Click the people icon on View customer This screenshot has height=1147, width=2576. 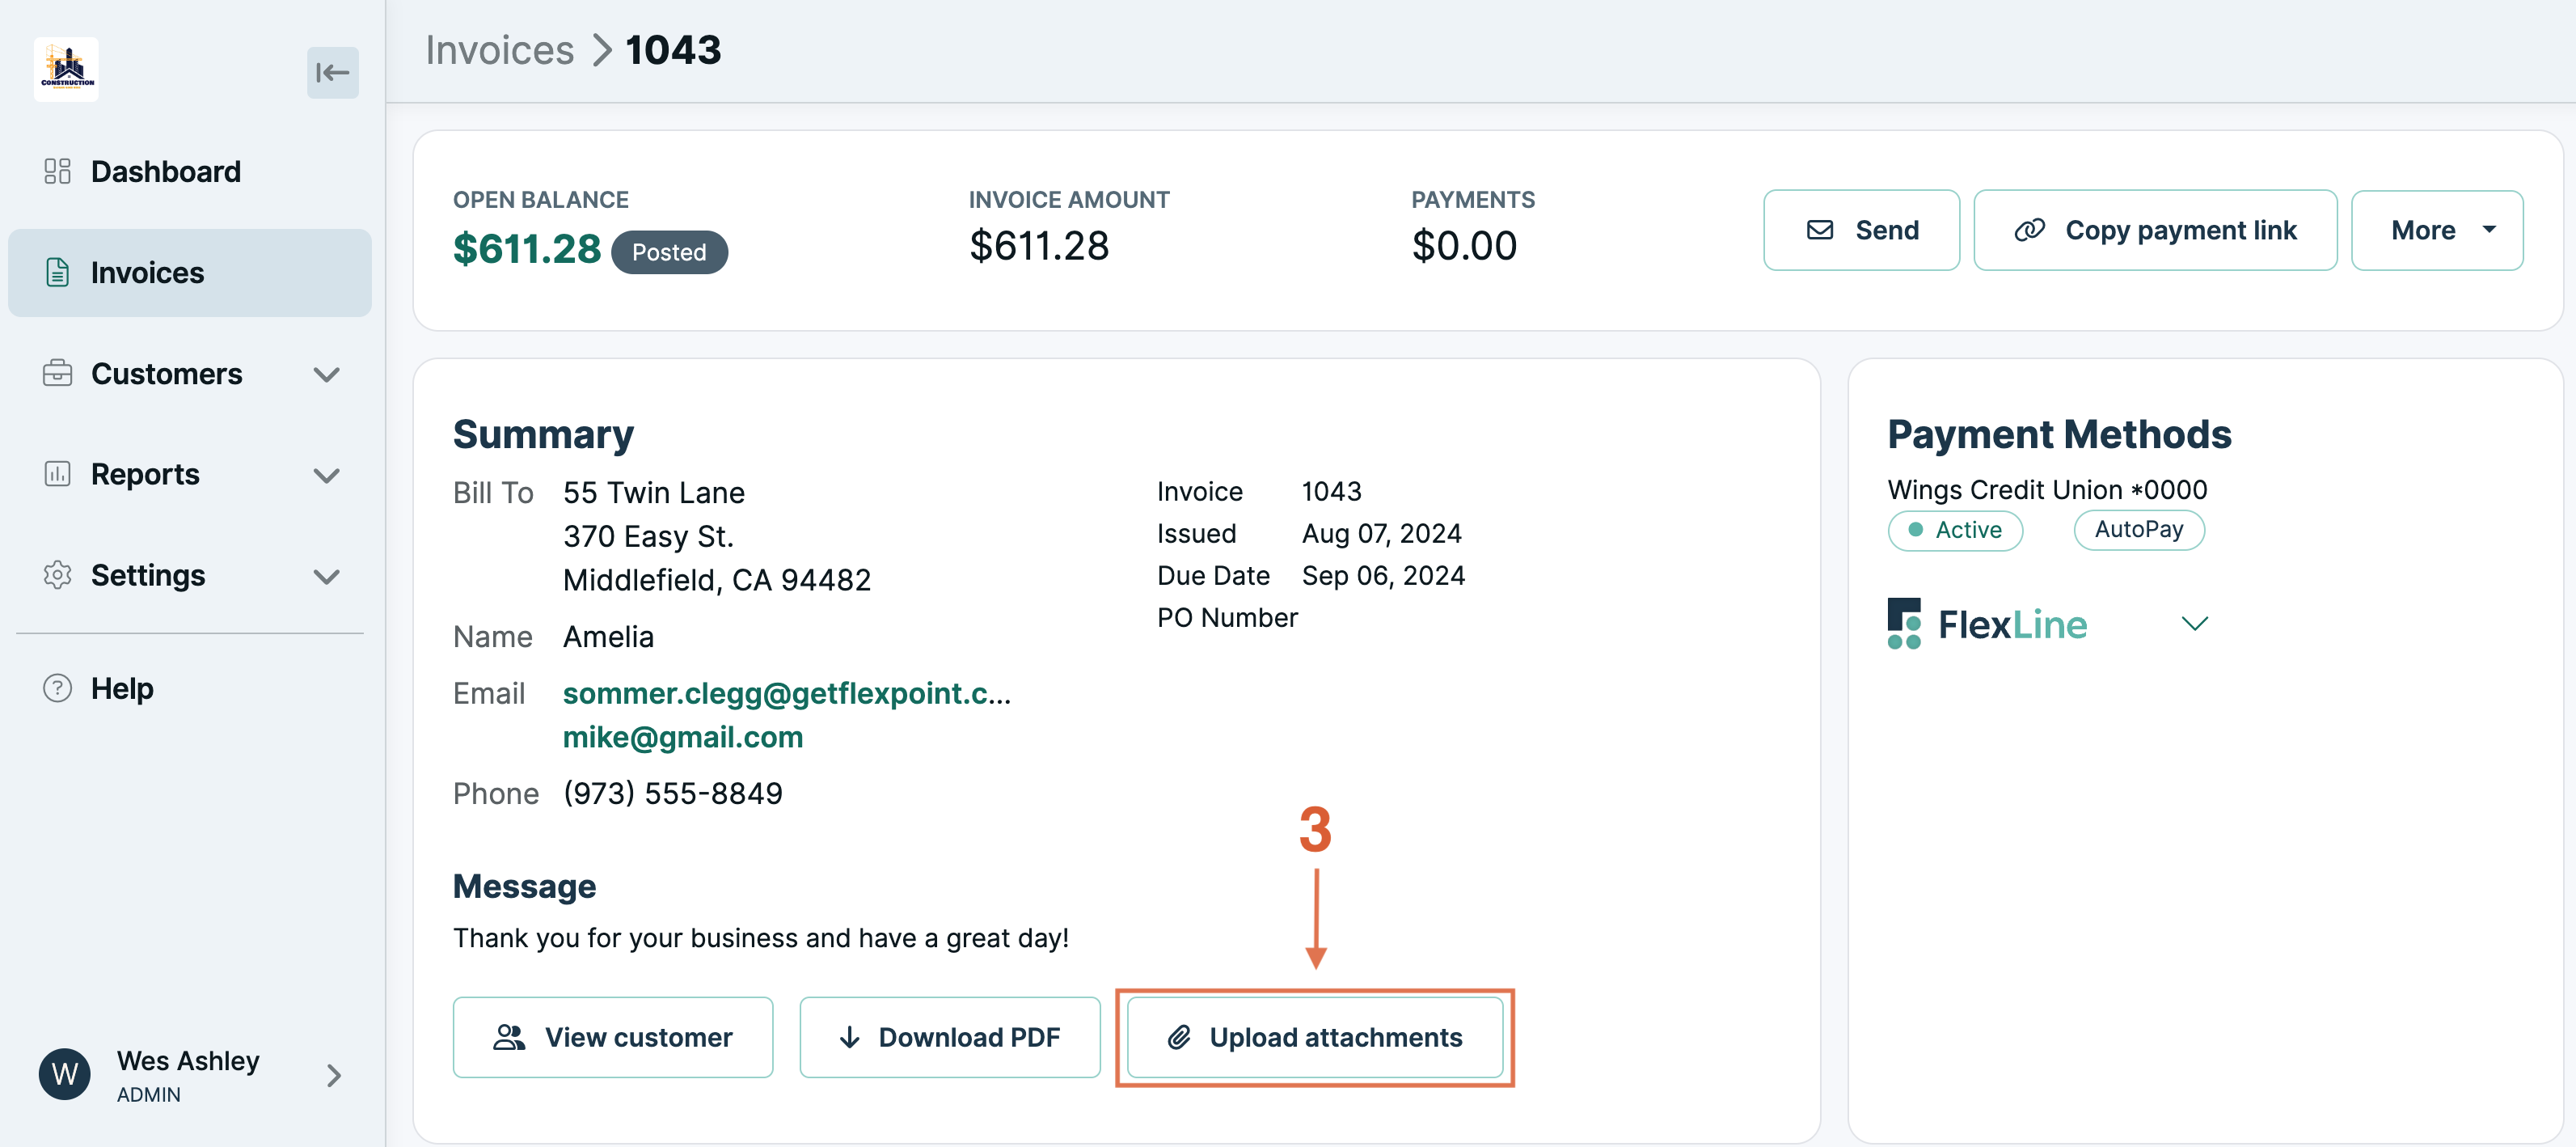tap(509, 1037)
